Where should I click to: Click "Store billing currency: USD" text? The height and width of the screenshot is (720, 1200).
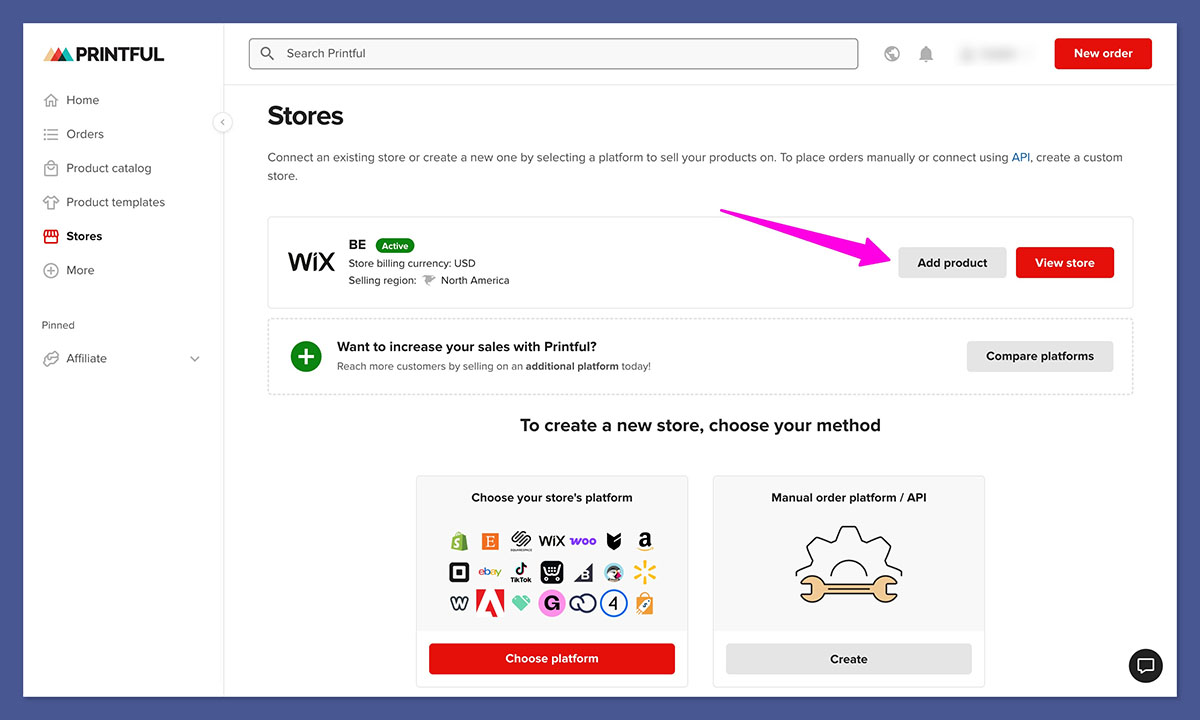point(412,263)
